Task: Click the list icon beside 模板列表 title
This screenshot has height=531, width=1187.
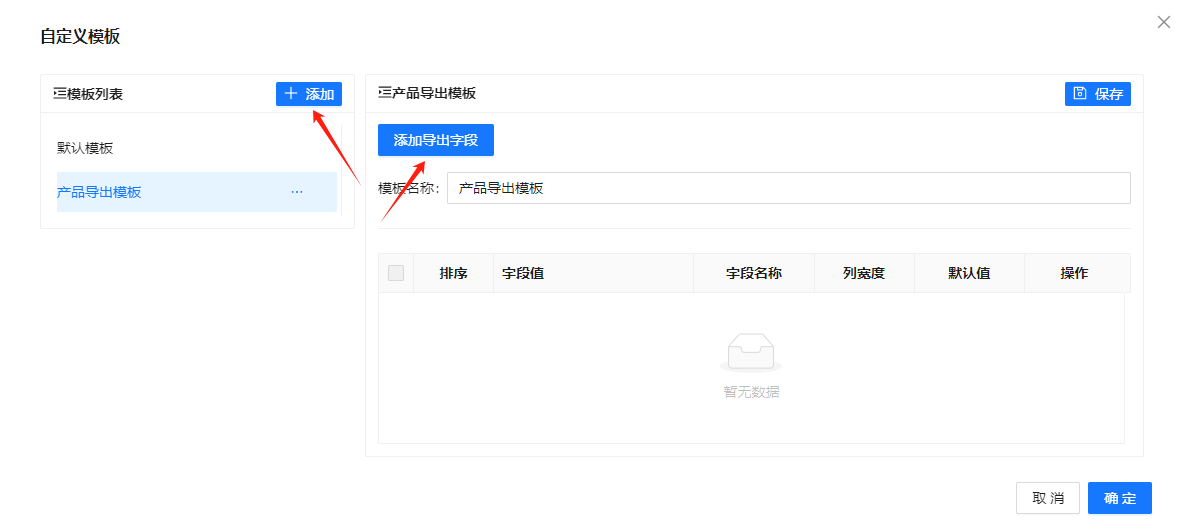Action: coord(59,94)
